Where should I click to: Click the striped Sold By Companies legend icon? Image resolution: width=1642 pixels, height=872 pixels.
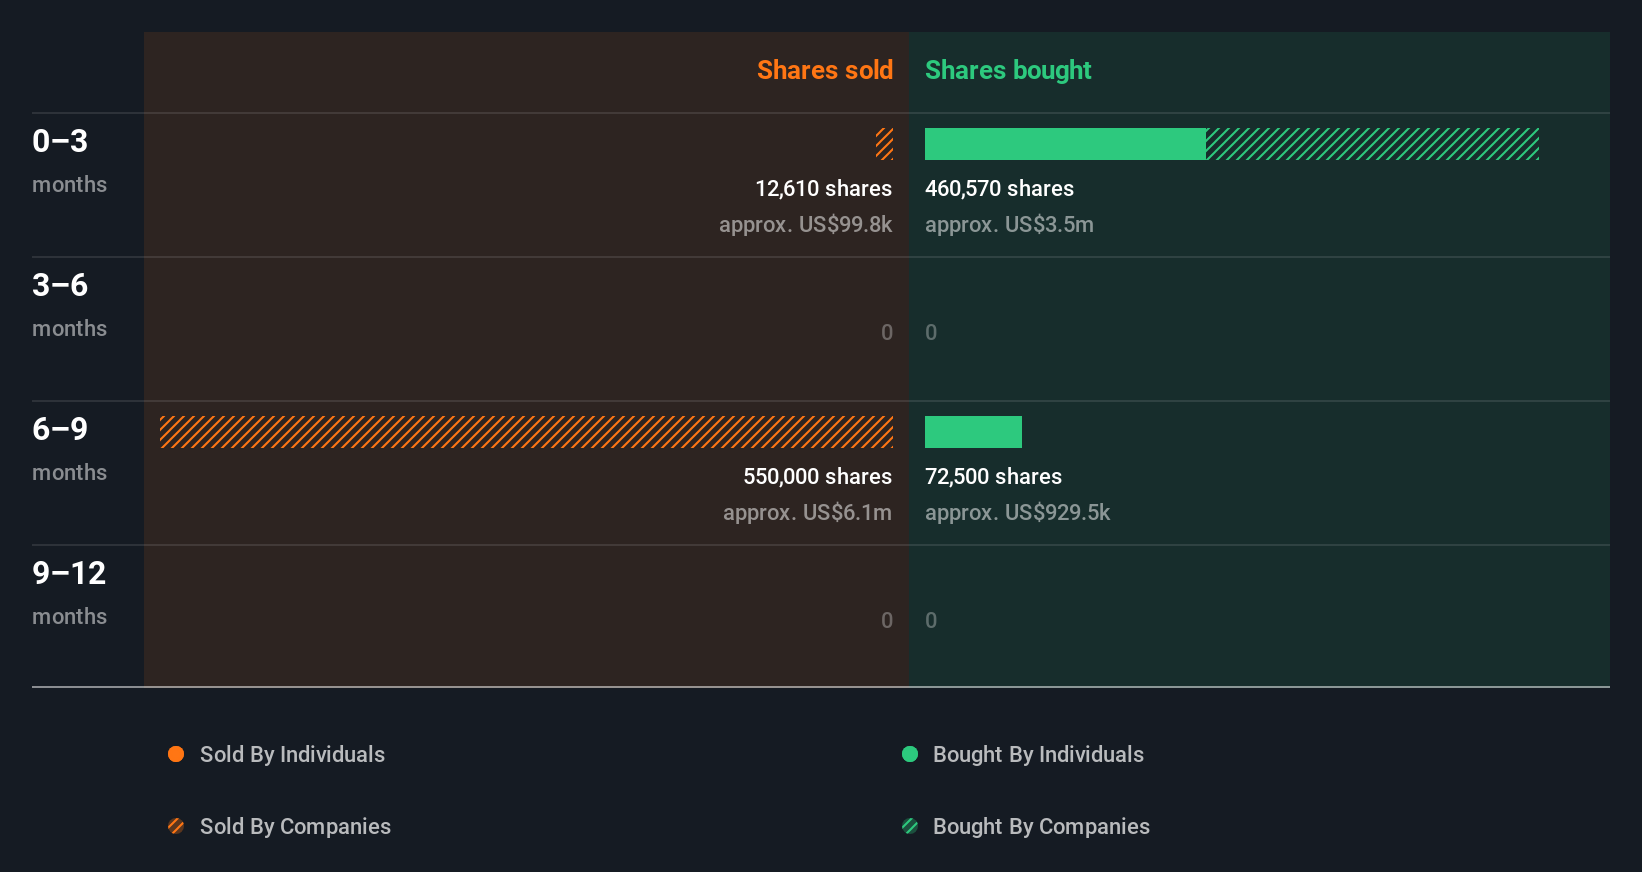176,826
